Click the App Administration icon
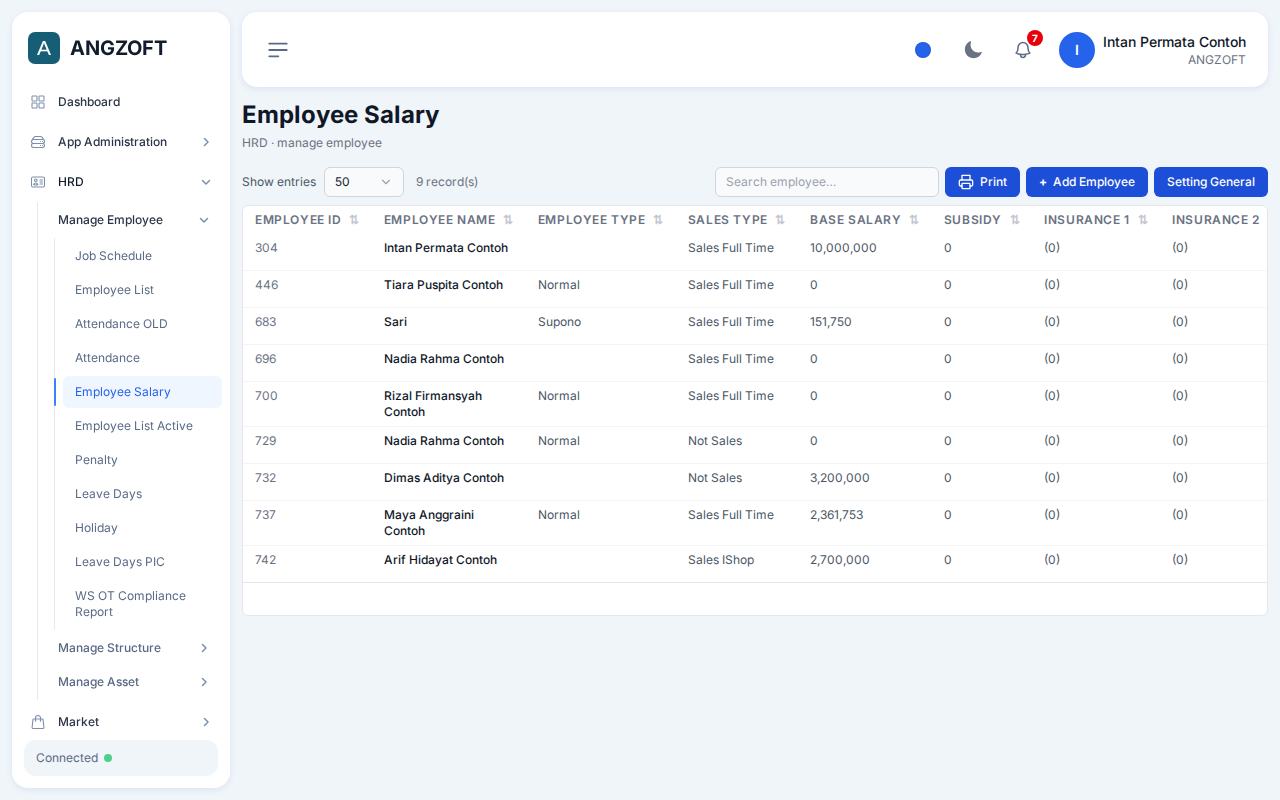The width and height of the screenshot is (1280, 800). coord(38,142)
